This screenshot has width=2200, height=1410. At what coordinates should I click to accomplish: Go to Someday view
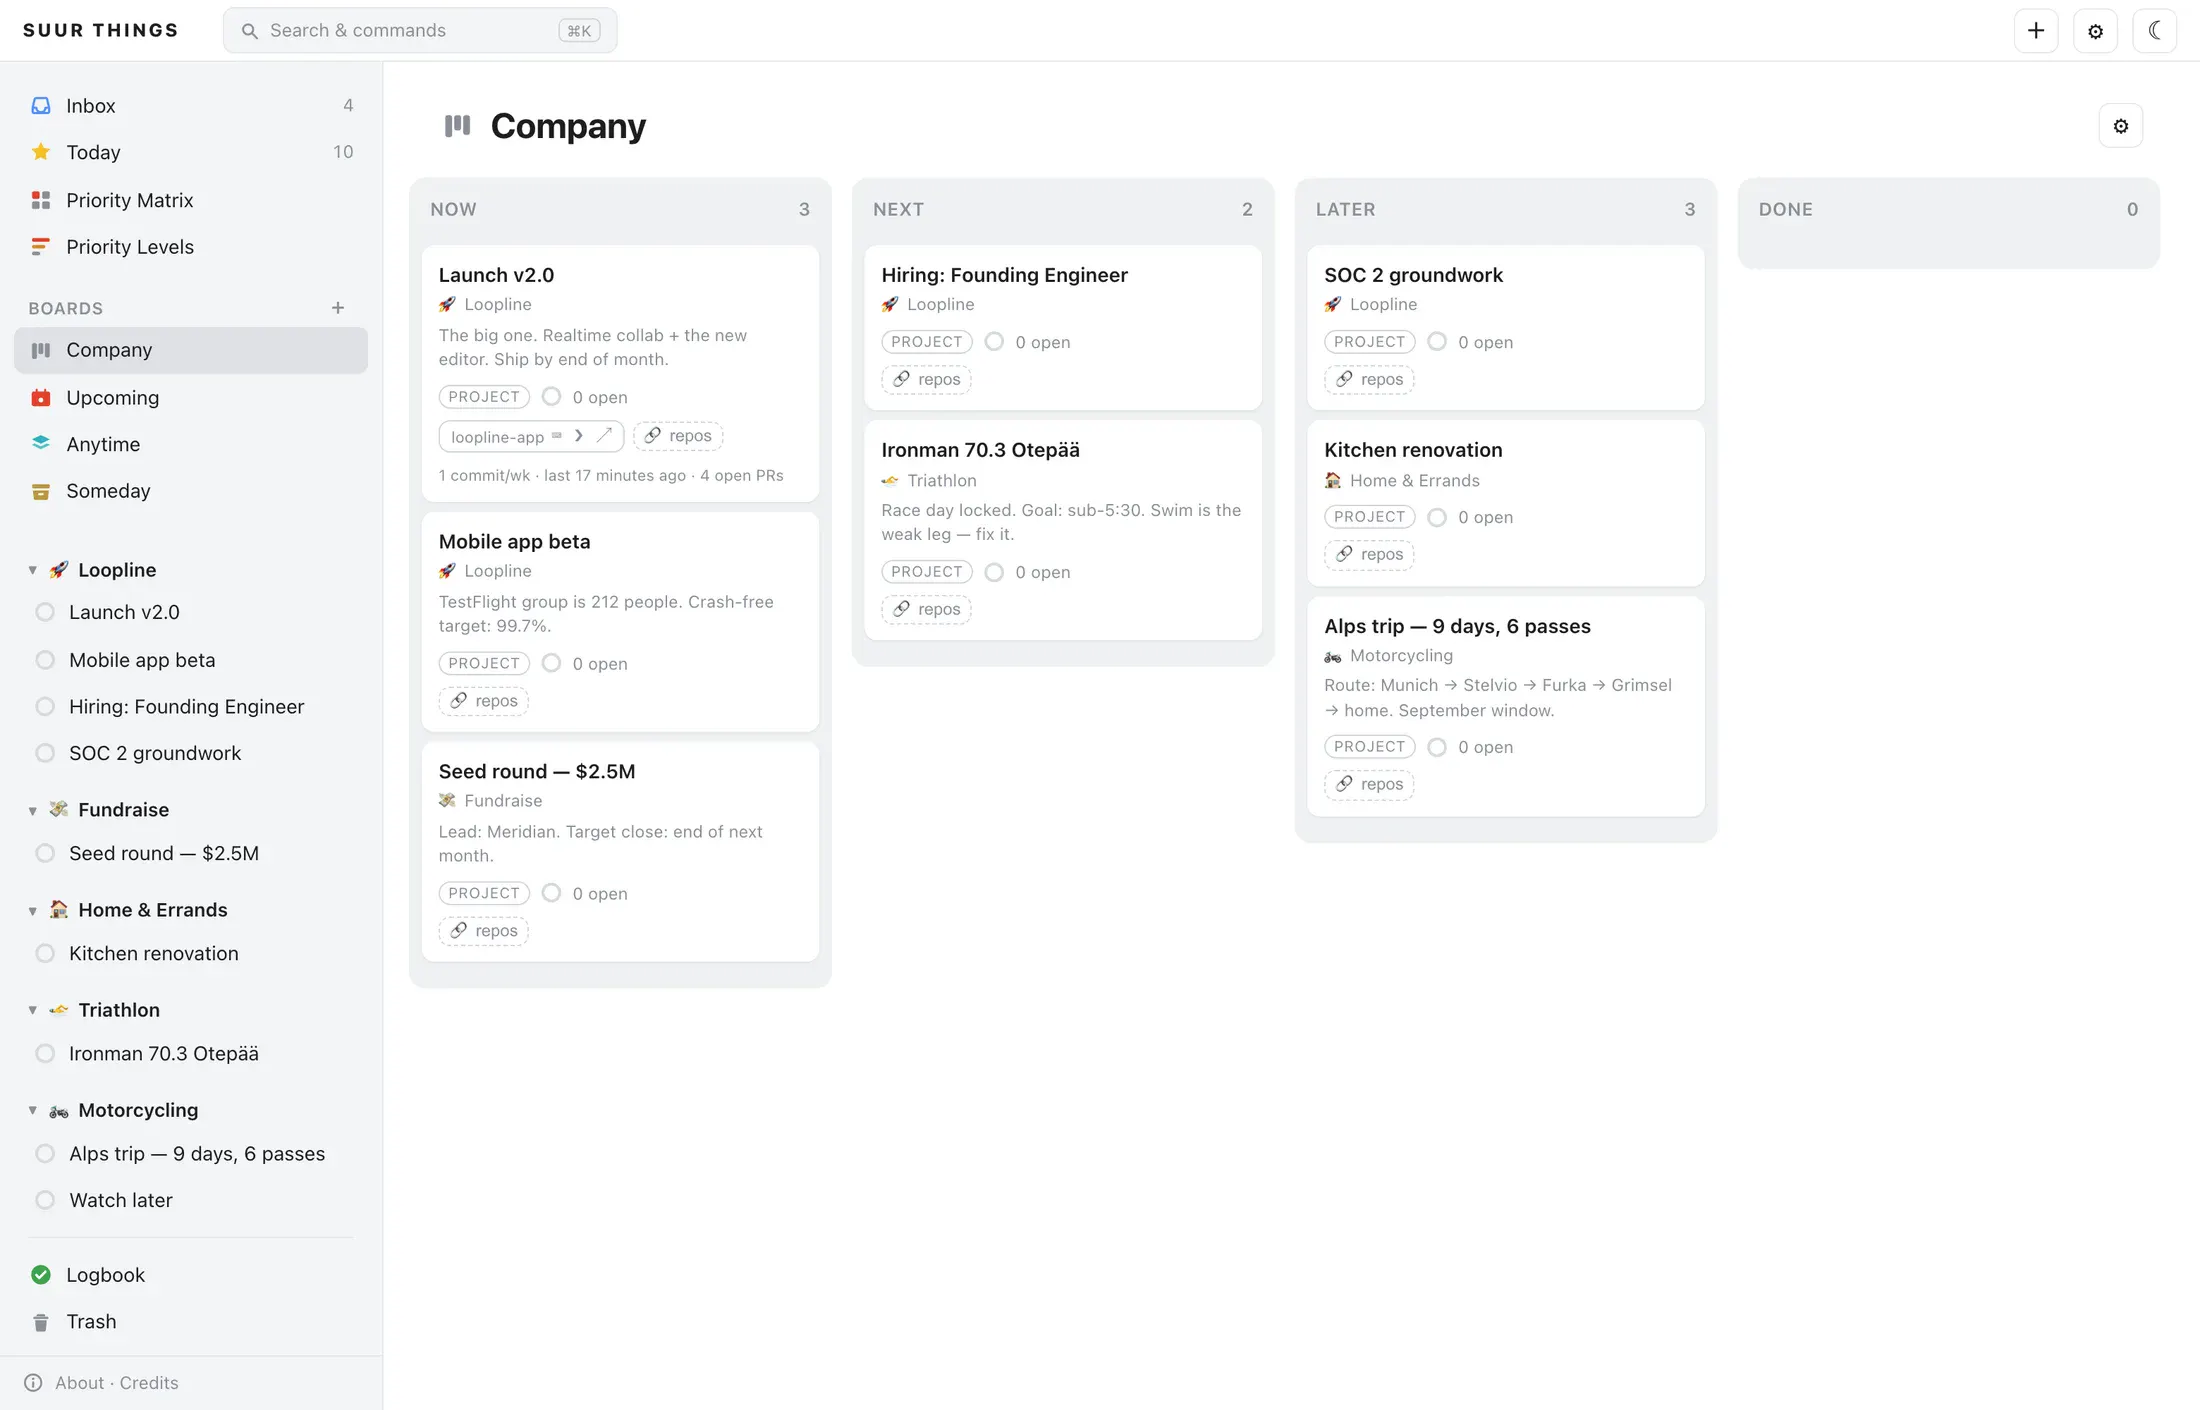coord(191,491)
